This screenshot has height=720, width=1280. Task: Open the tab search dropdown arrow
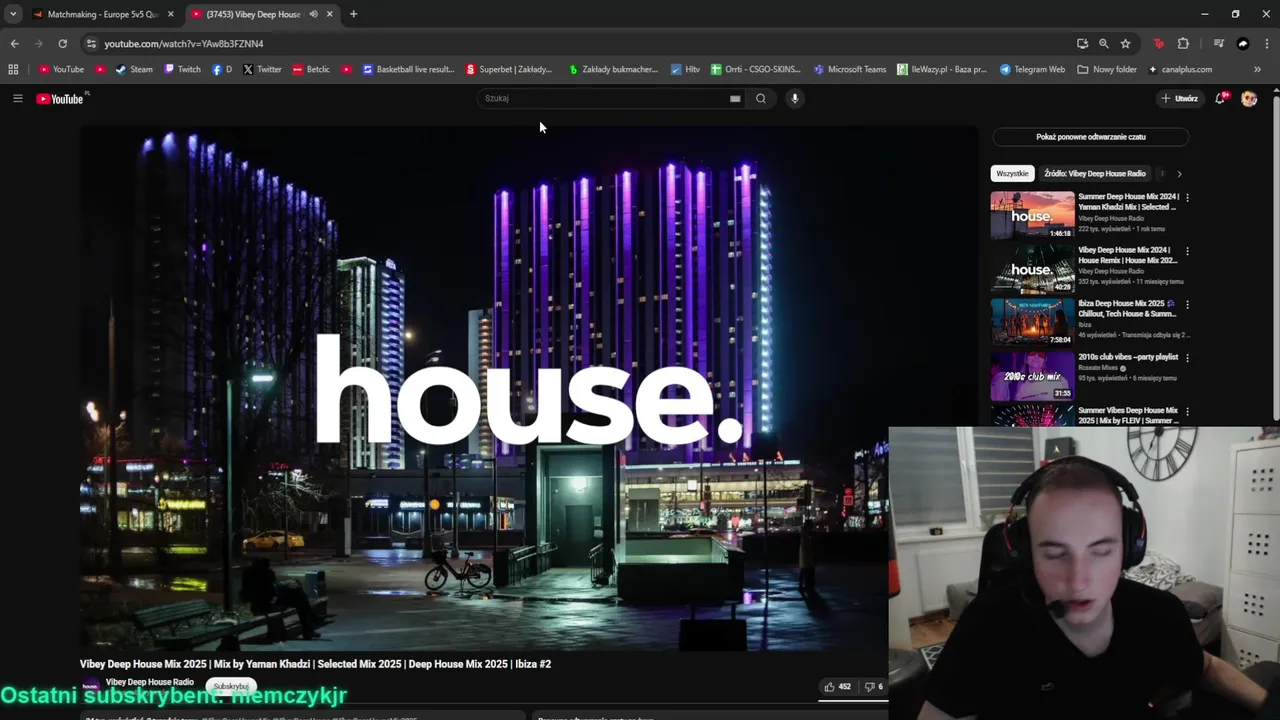pos(13,14)
